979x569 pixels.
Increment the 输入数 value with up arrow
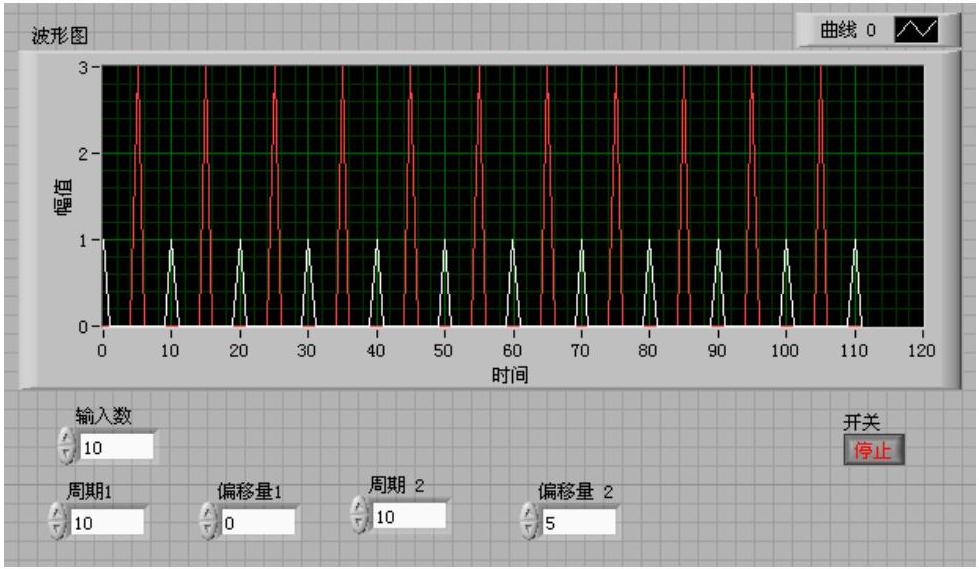click(66, 438)
